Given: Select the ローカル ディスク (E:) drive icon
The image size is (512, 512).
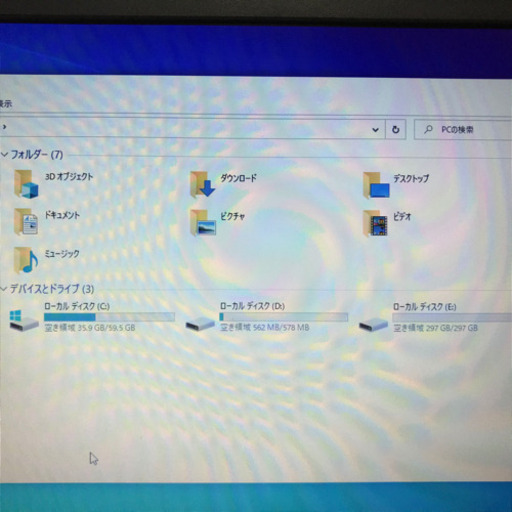Looking at the screenshot, I should 373,324.
